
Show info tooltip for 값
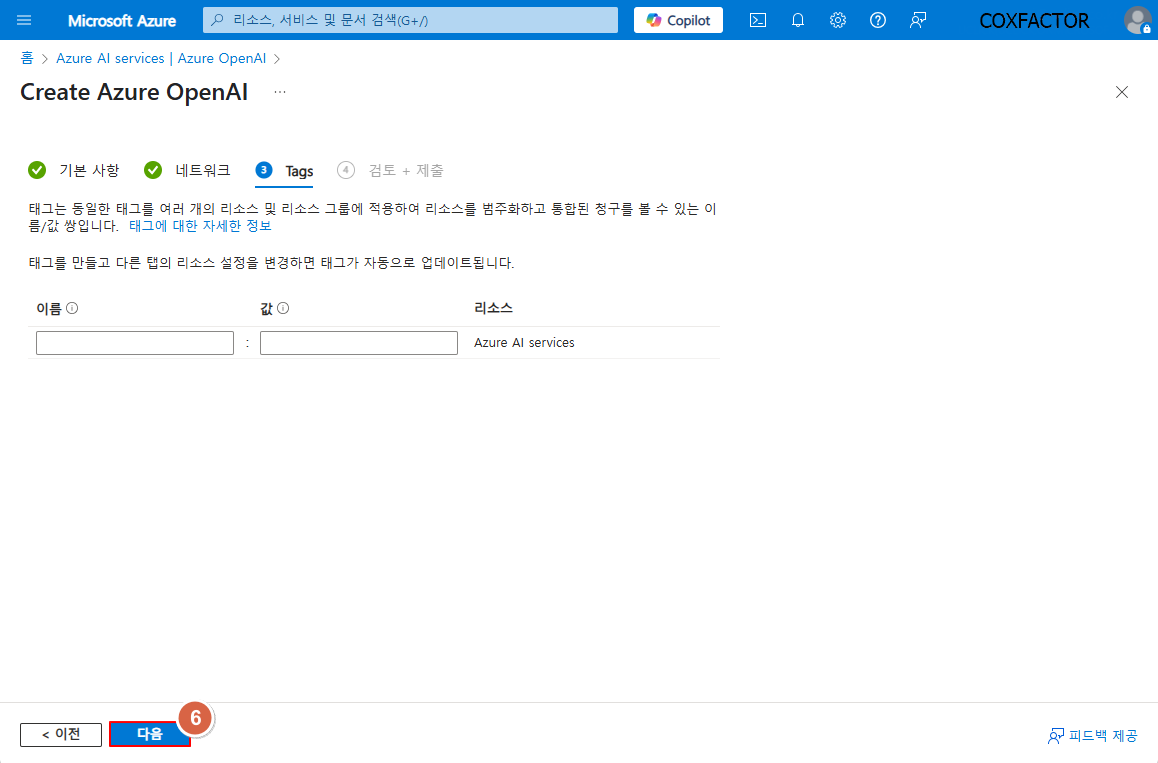[x=283, y=308]
